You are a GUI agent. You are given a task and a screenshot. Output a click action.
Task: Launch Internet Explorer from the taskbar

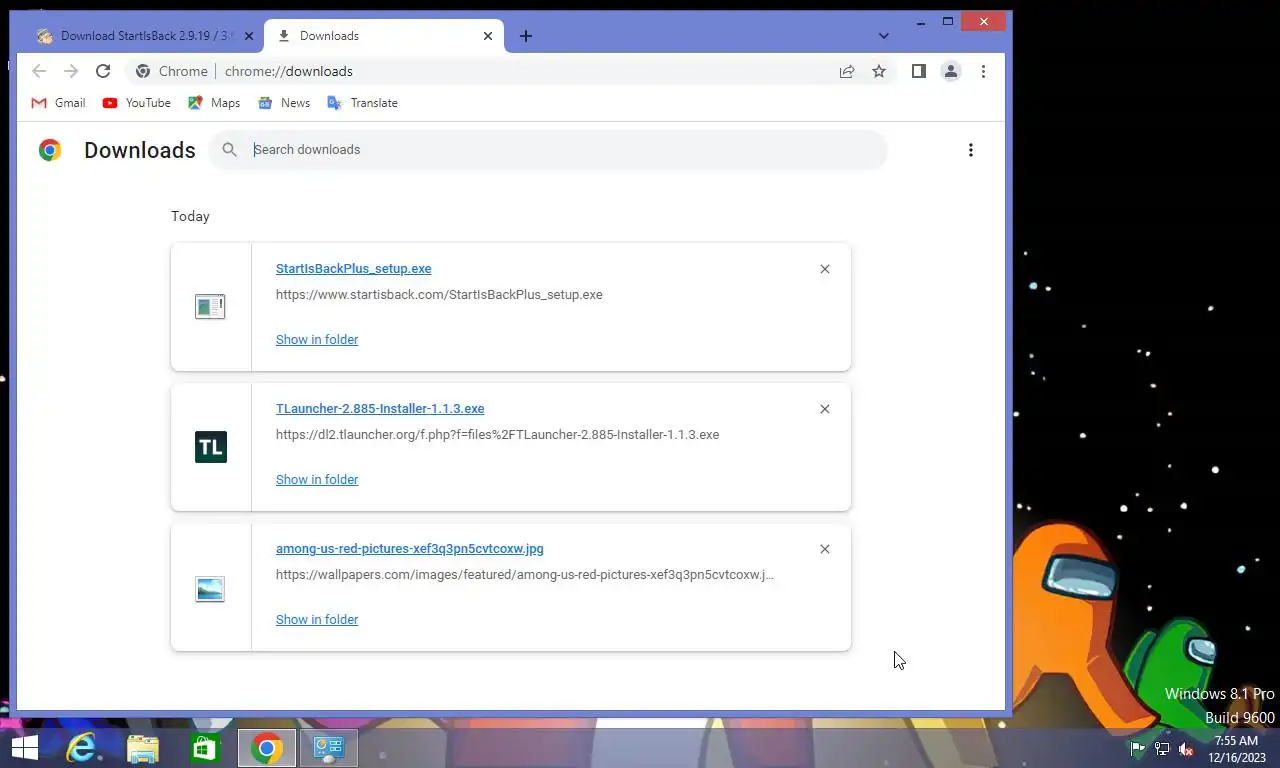(81, 748)
